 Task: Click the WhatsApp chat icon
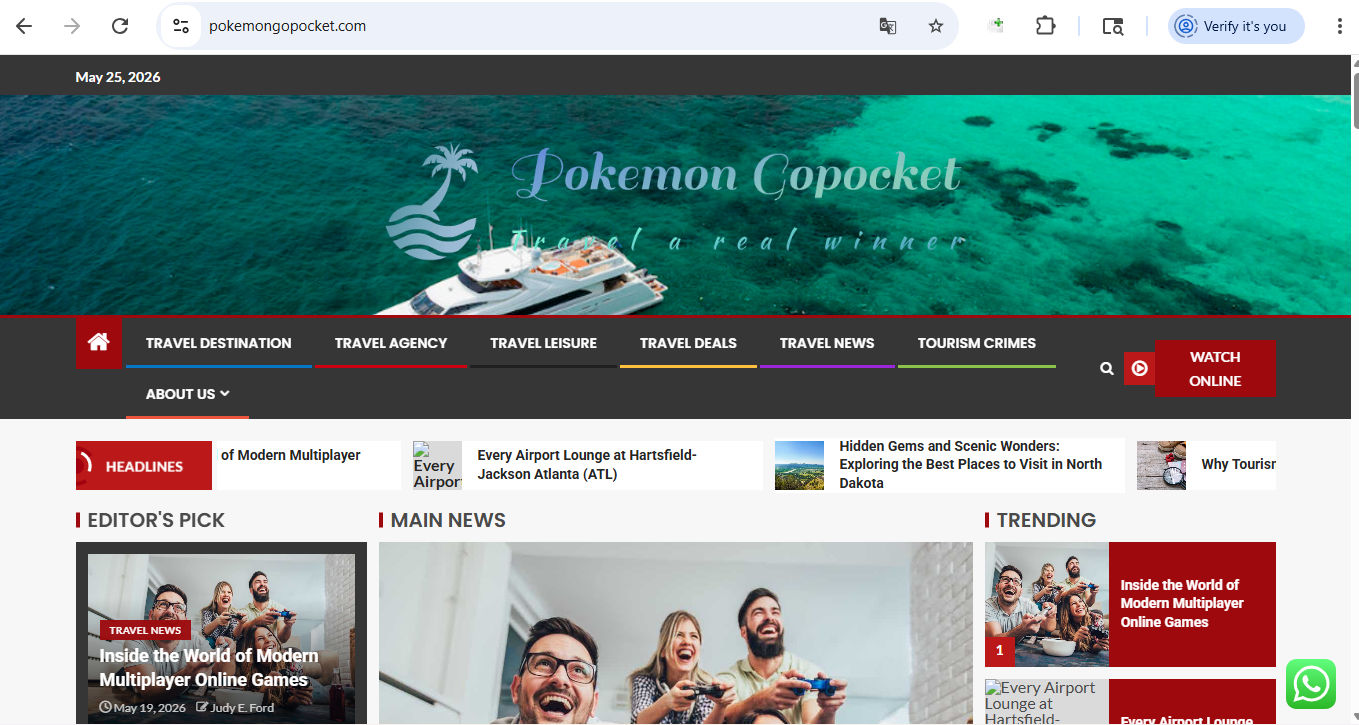(x=1311, y=684)
